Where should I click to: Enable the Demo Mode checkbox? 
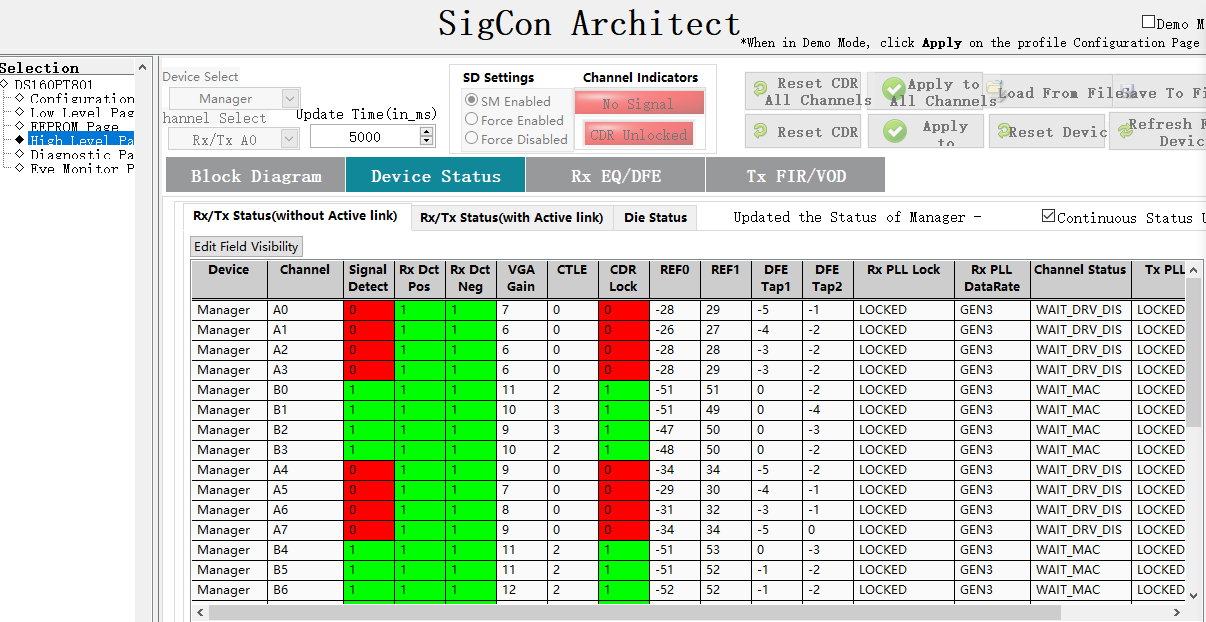(1148, 22)
